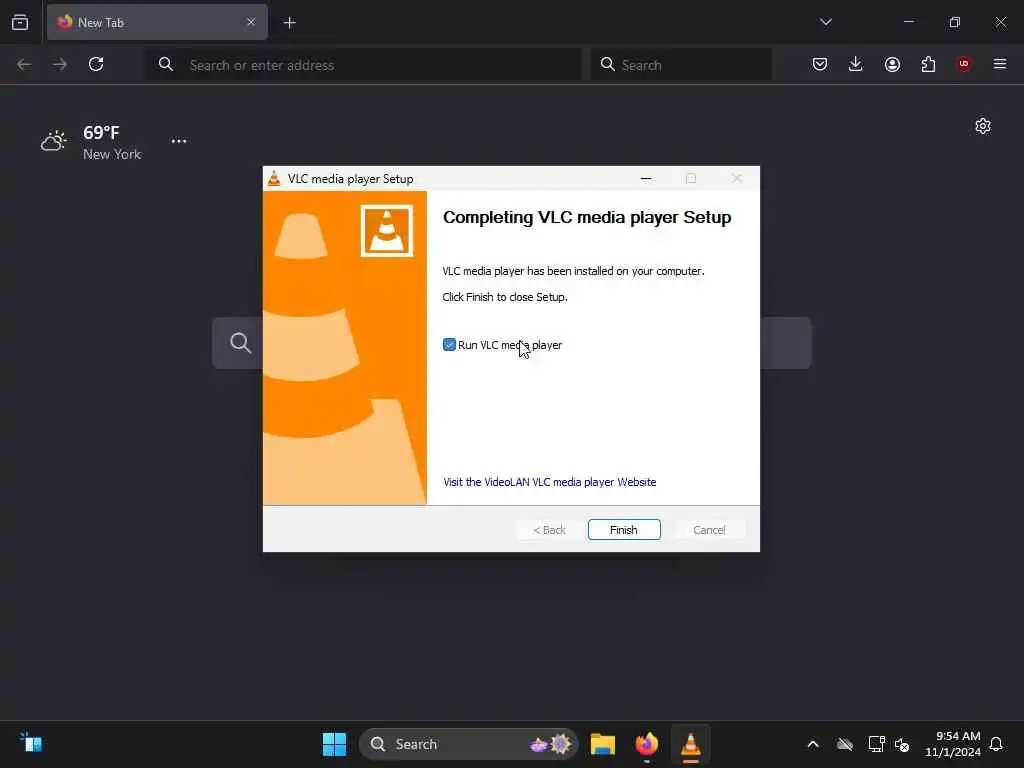Select the New Tab tab in Firefox
The image size is (1024, 768).
click(157, 22)
